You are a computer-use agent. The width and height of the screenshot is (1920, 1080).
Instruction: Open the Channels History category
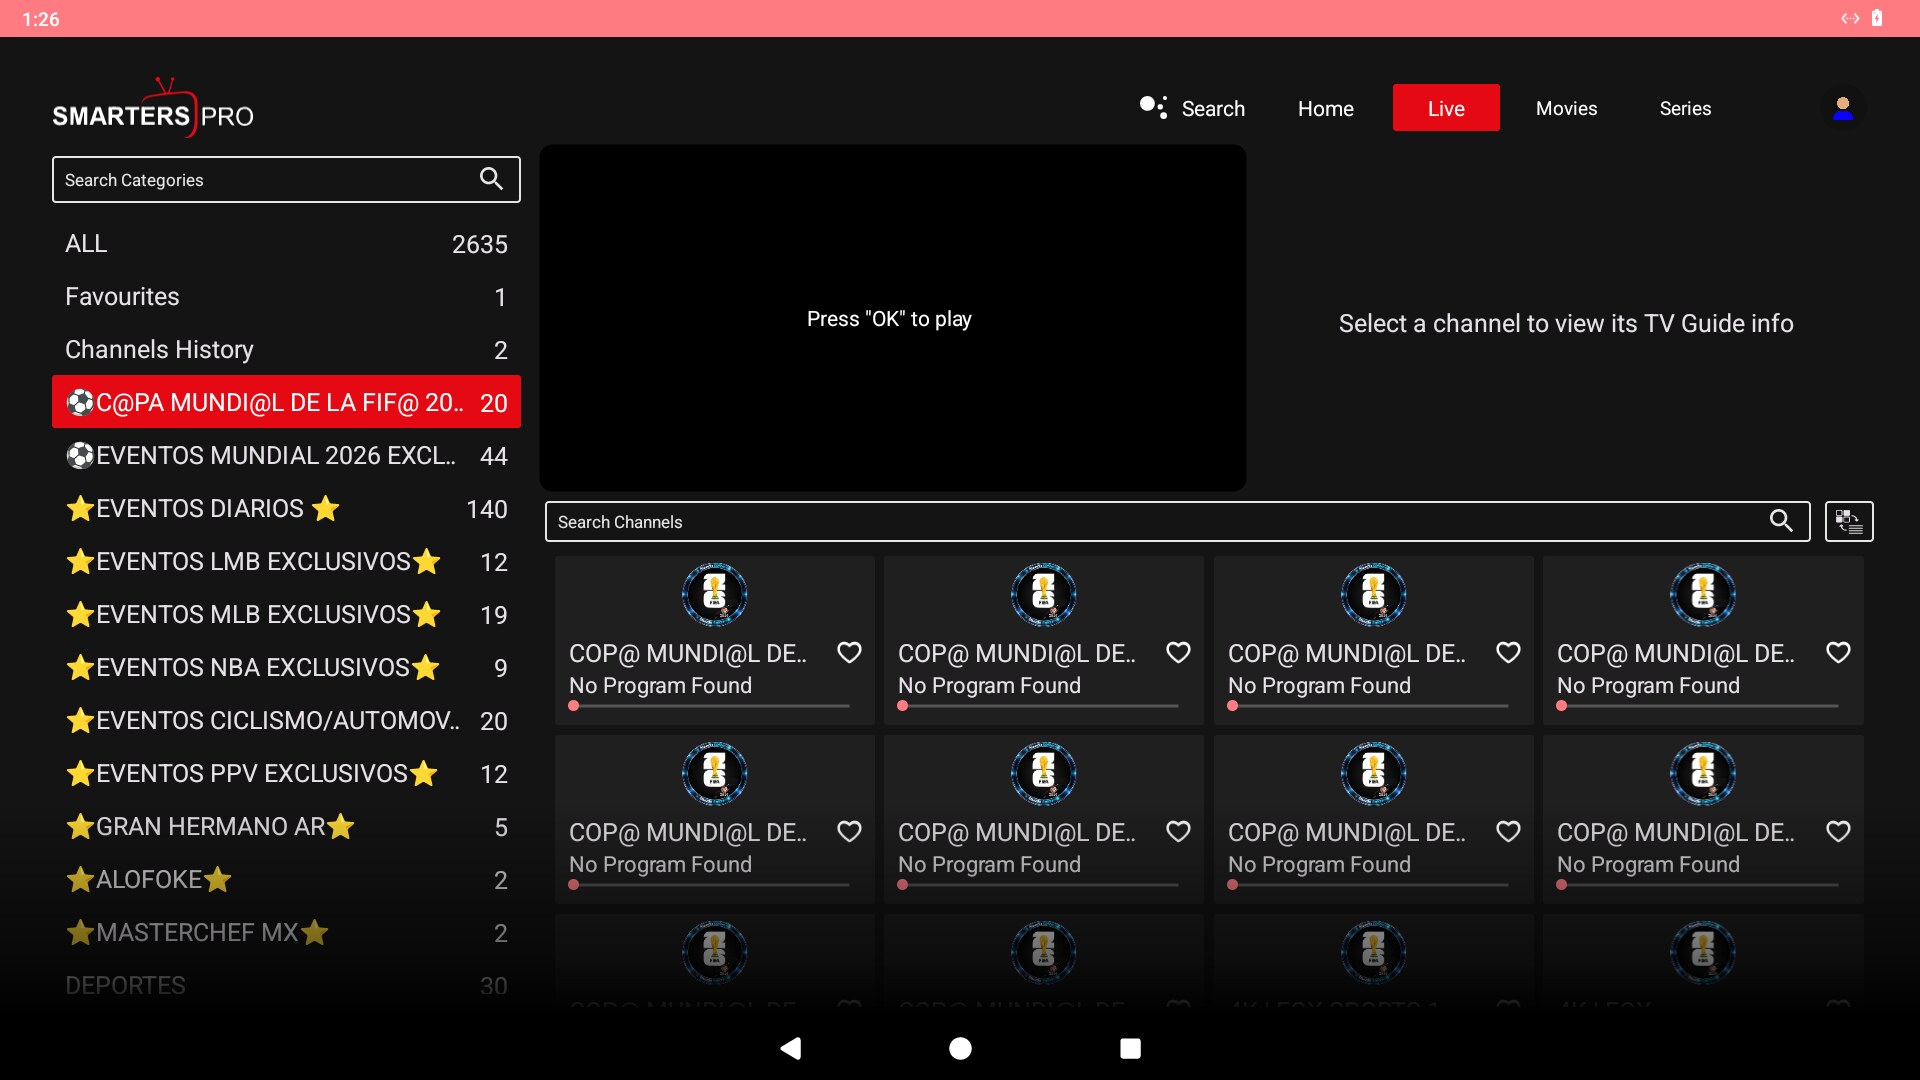[x=286, y=350]
